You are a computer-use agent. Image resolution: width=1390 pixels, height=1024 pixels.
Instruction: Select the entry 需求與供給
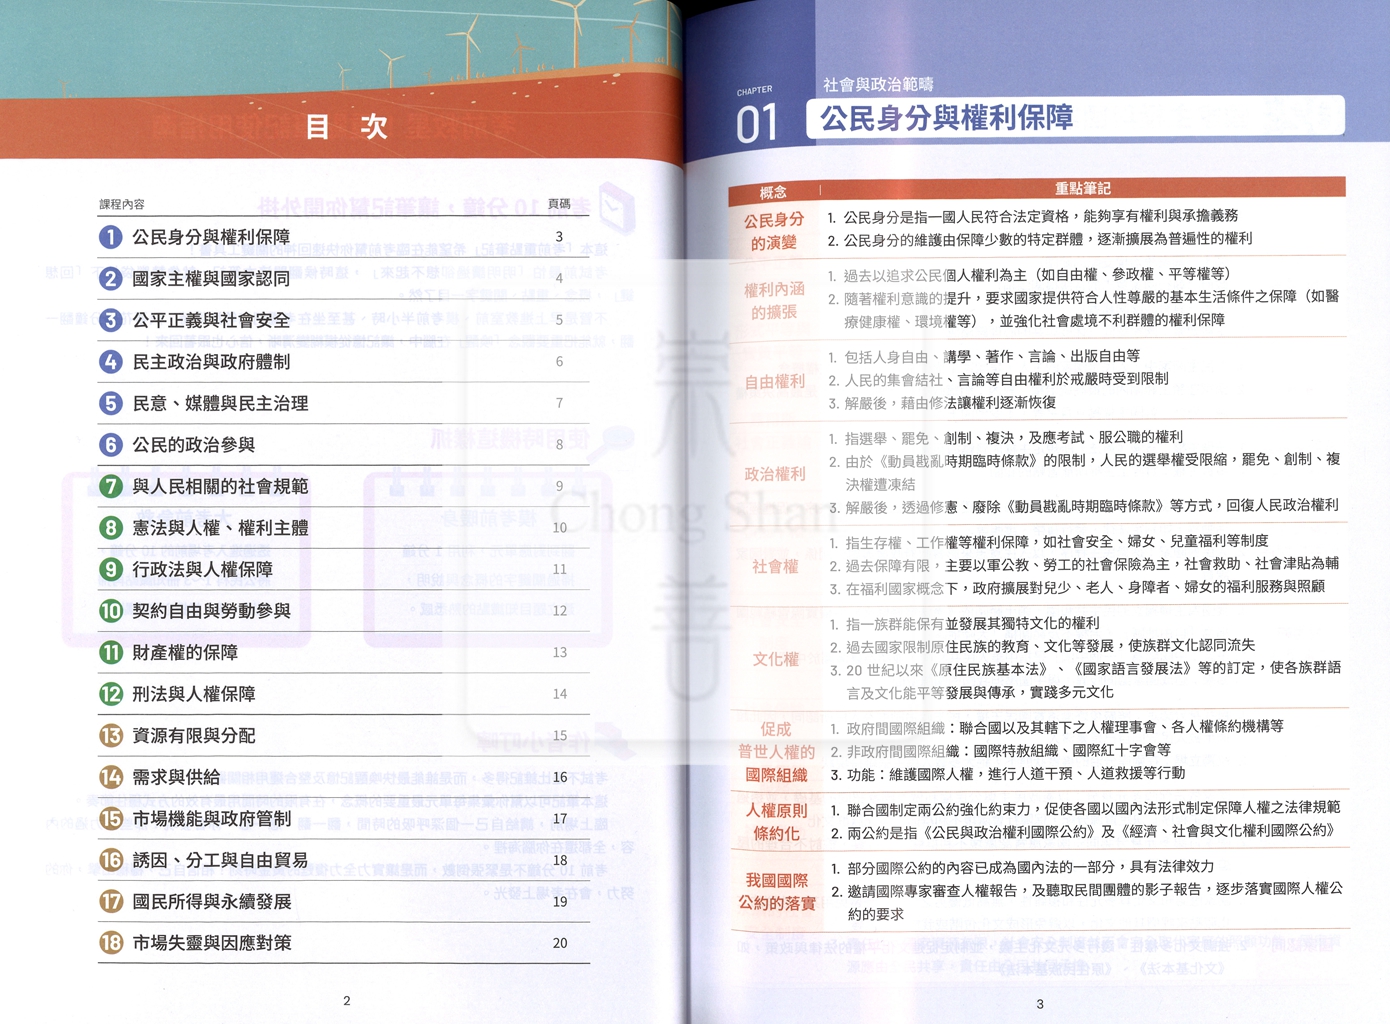tap(176, 777)
